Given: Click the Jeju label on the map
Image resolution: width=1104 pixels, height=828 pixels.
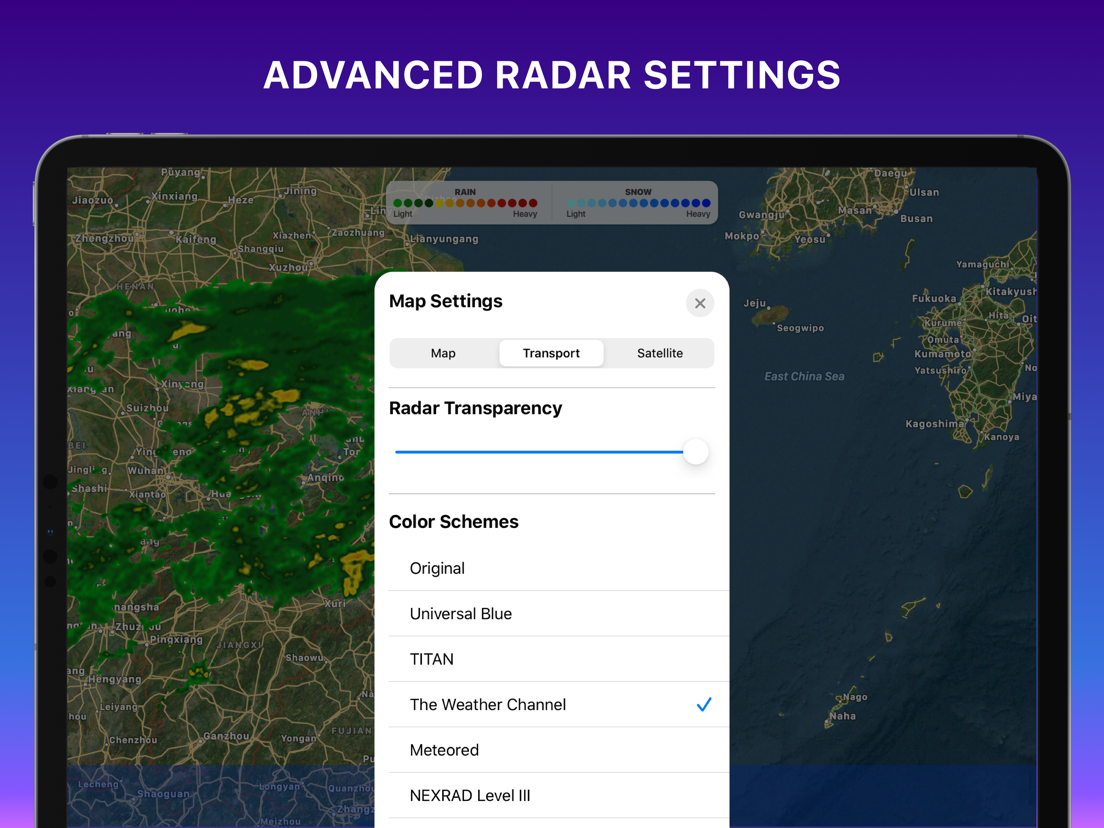Looking at the screenshot, I should [754, 303].
